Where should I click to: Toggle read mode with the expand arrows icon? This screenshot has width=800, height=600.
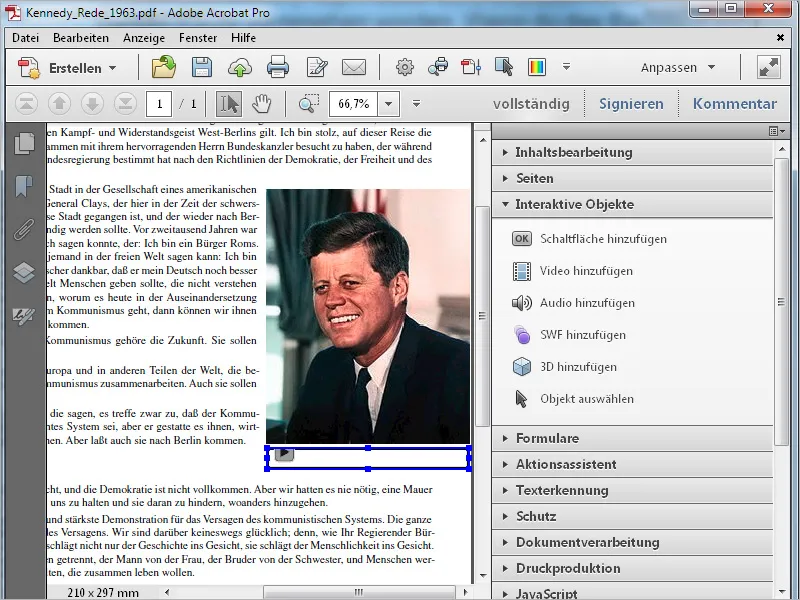(x=769, y=67)
